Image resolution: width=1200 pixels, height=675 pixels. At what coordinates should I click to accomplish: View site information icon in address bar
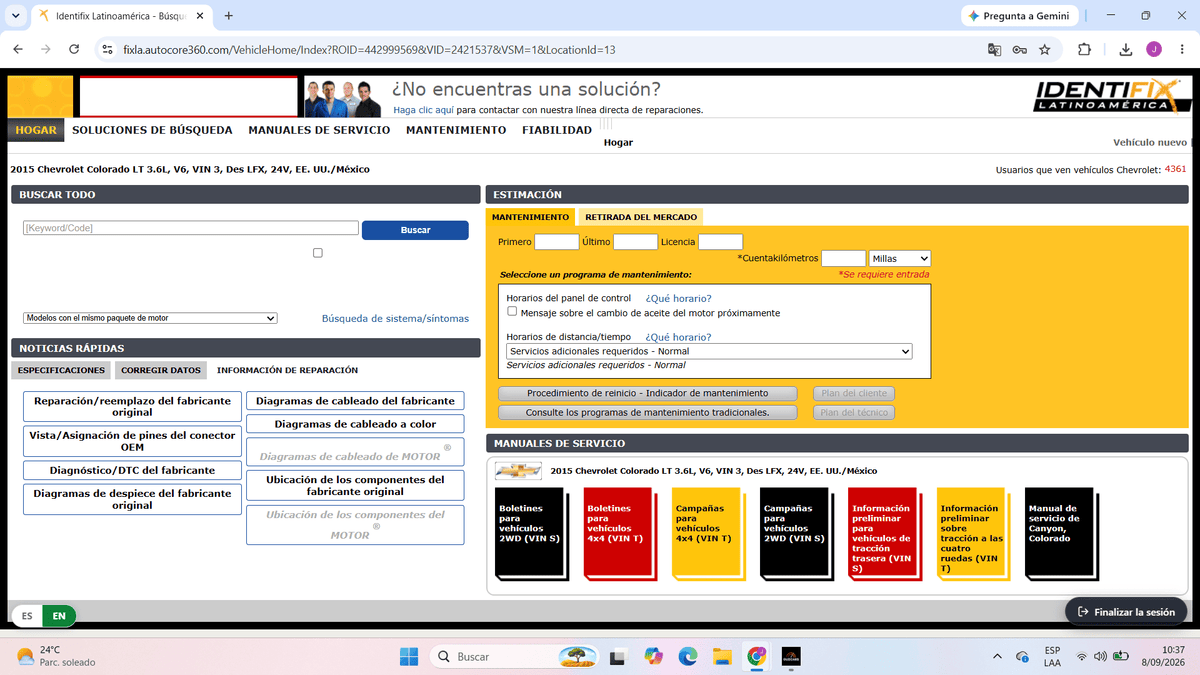click(x=107, y=49)
